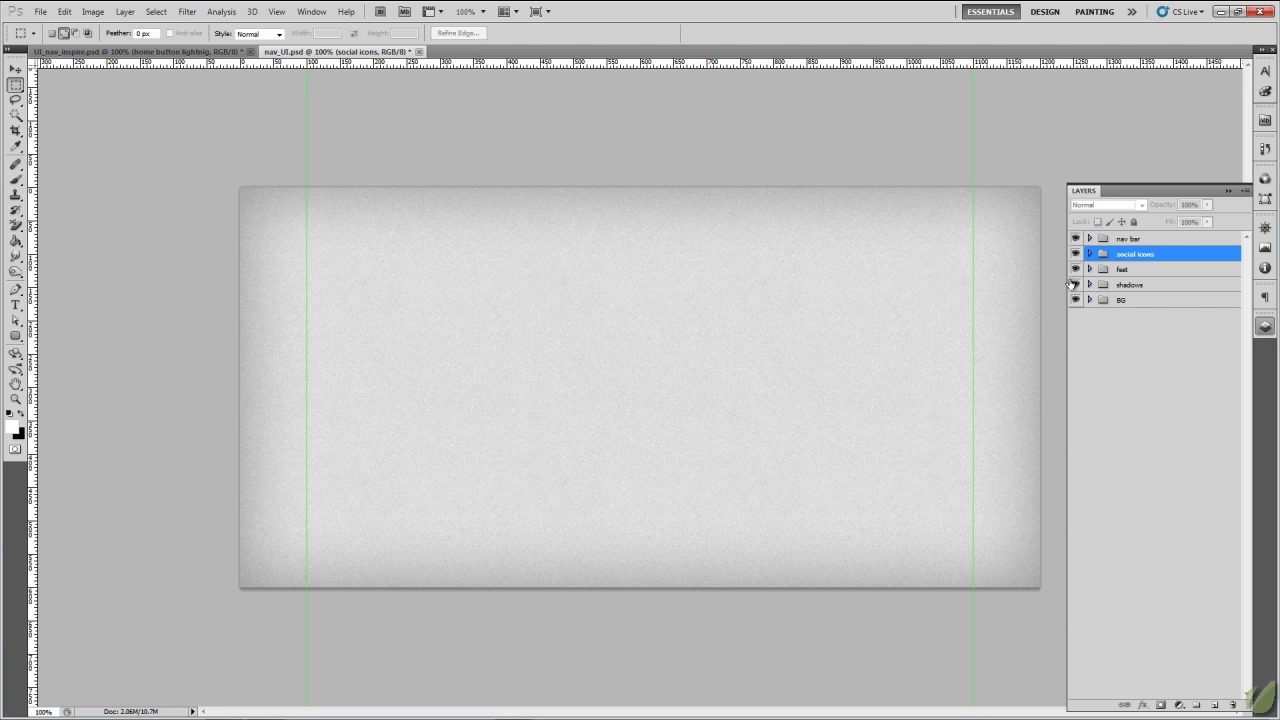Launch Adobe Bridge from the application bar
Image resolution: width=1280 pixels, height=720 pixels.
tap(380, 12)
